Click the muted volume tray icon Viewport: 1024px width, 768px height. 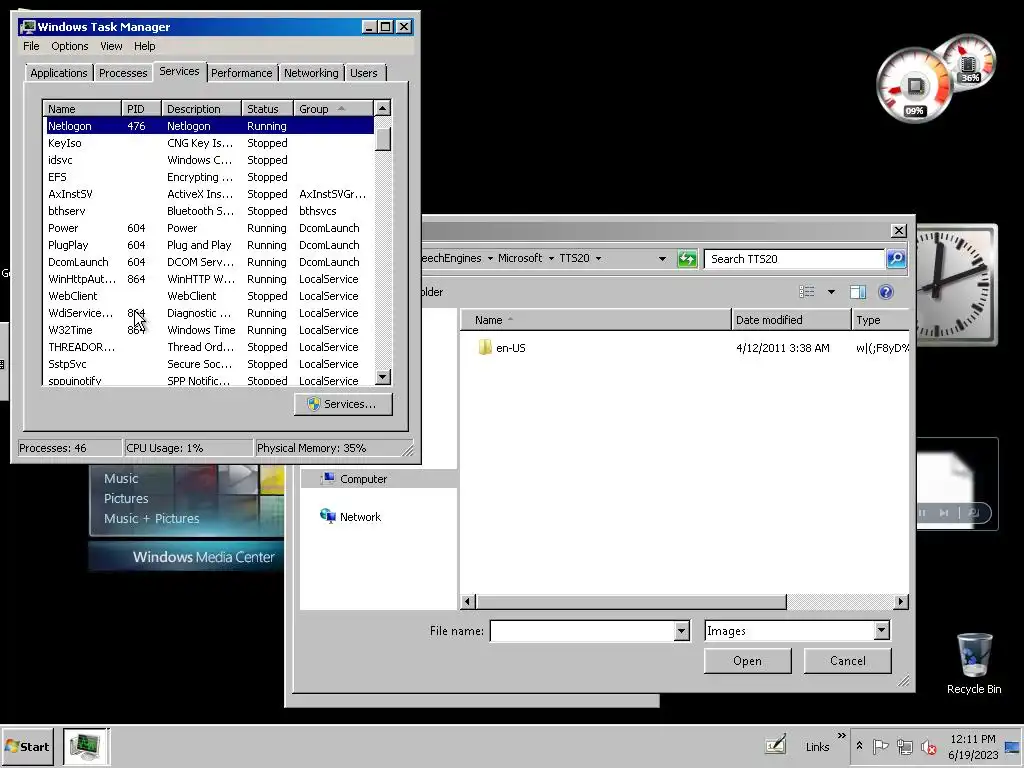pos(928,746)
